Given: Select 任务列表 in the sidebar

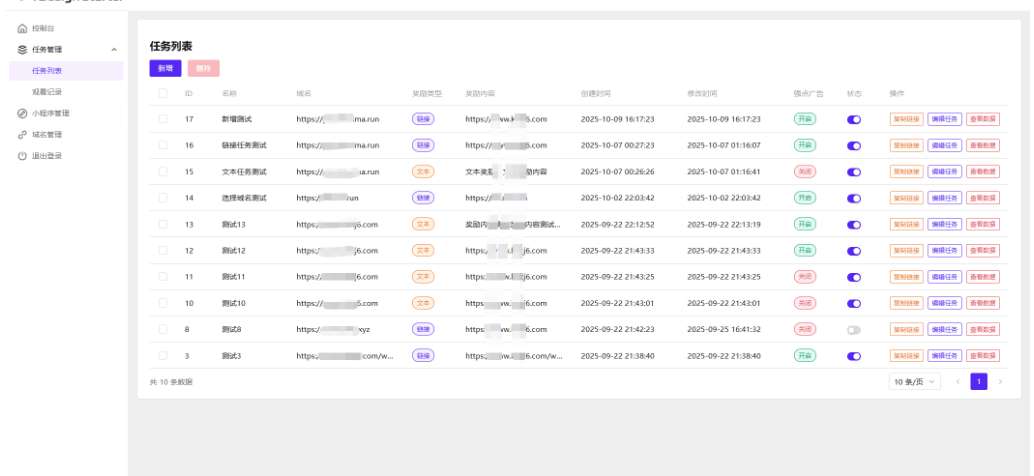Looking at the screenshot, I should coord(47,71).
